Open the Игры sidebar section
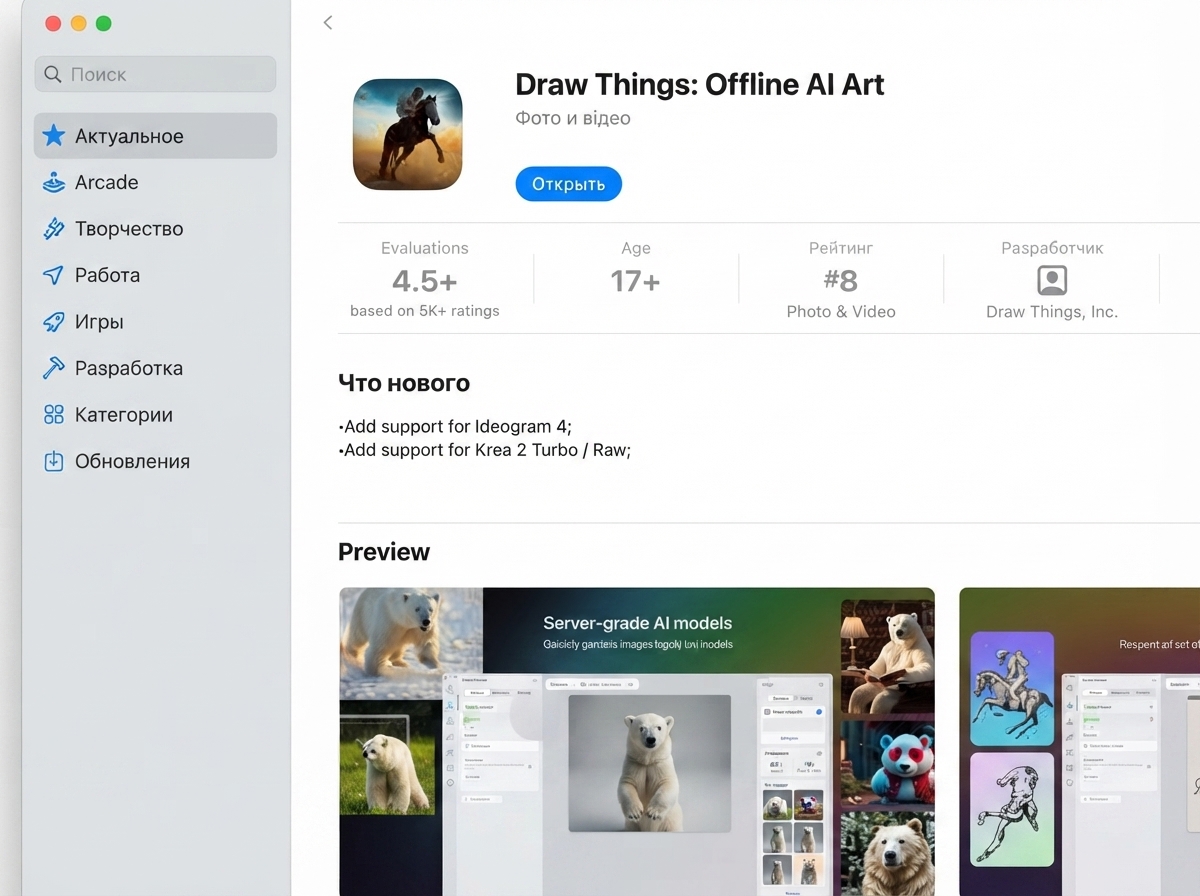The image size is (1200, 896). tap(155, 322)
